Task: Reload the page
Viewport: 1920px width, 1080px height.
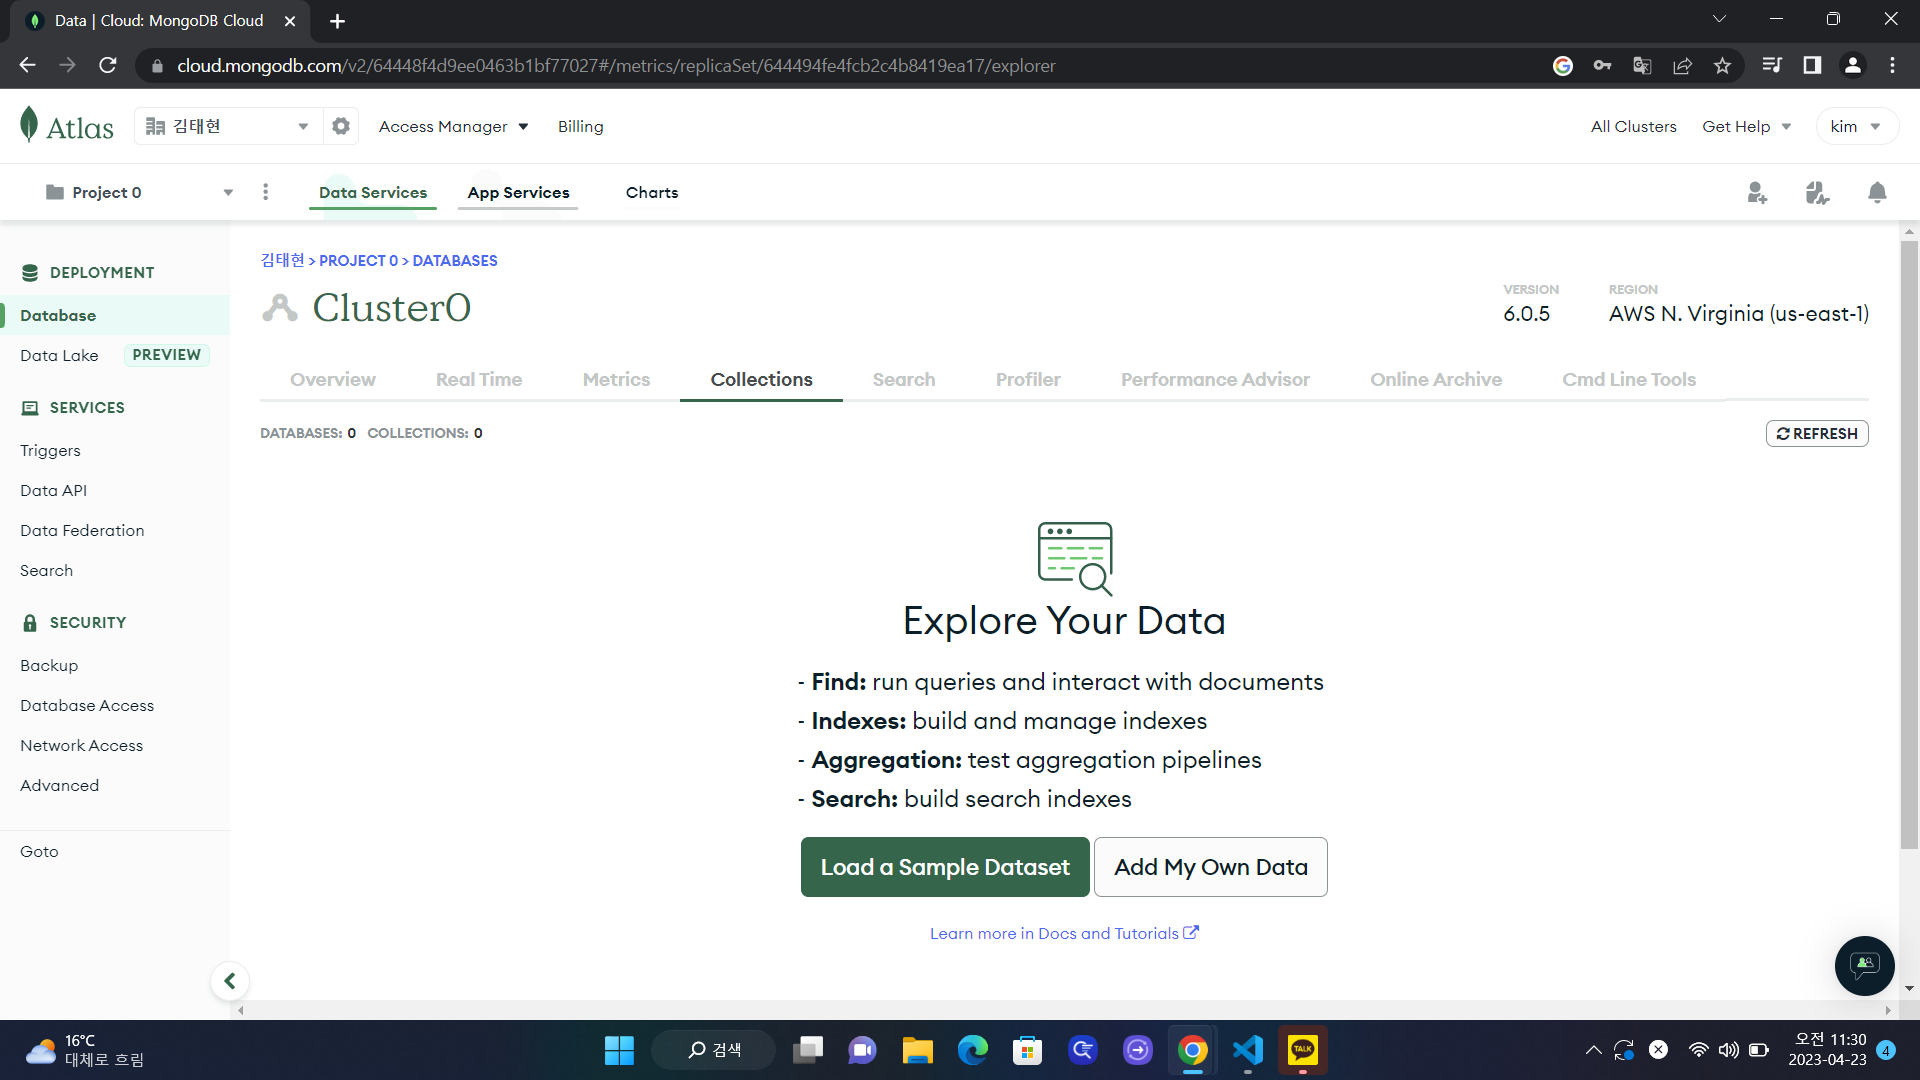Action: (x=108, y=65)
